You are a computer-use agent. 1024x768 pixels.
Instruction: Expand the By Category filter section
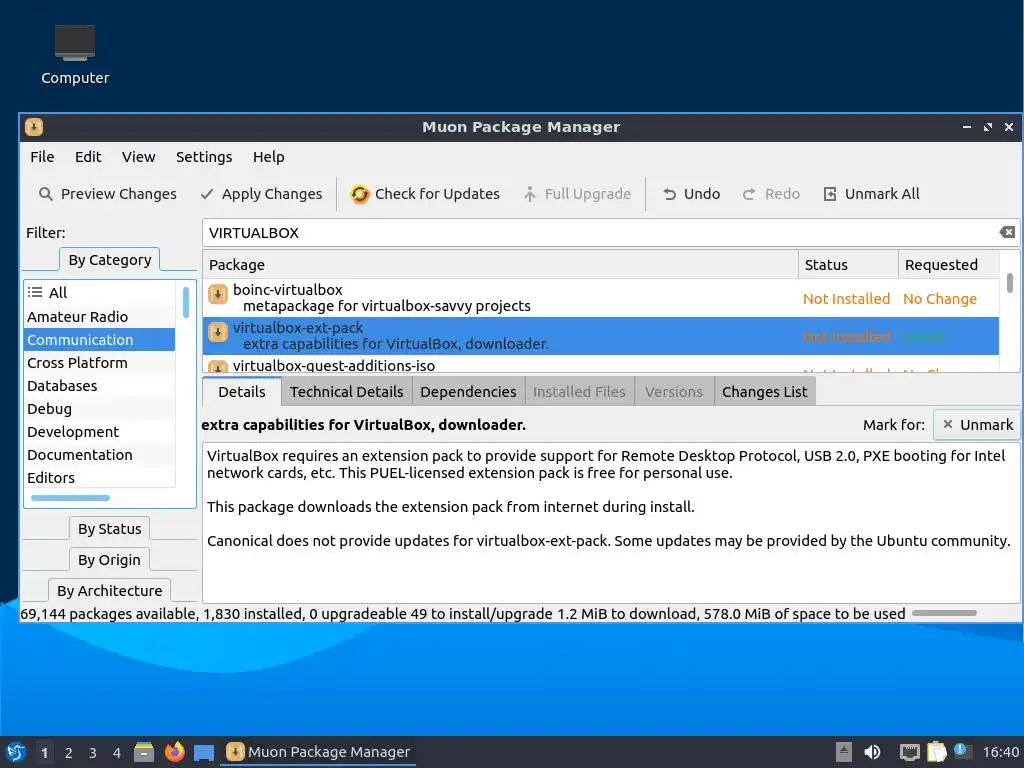(110, 260)
